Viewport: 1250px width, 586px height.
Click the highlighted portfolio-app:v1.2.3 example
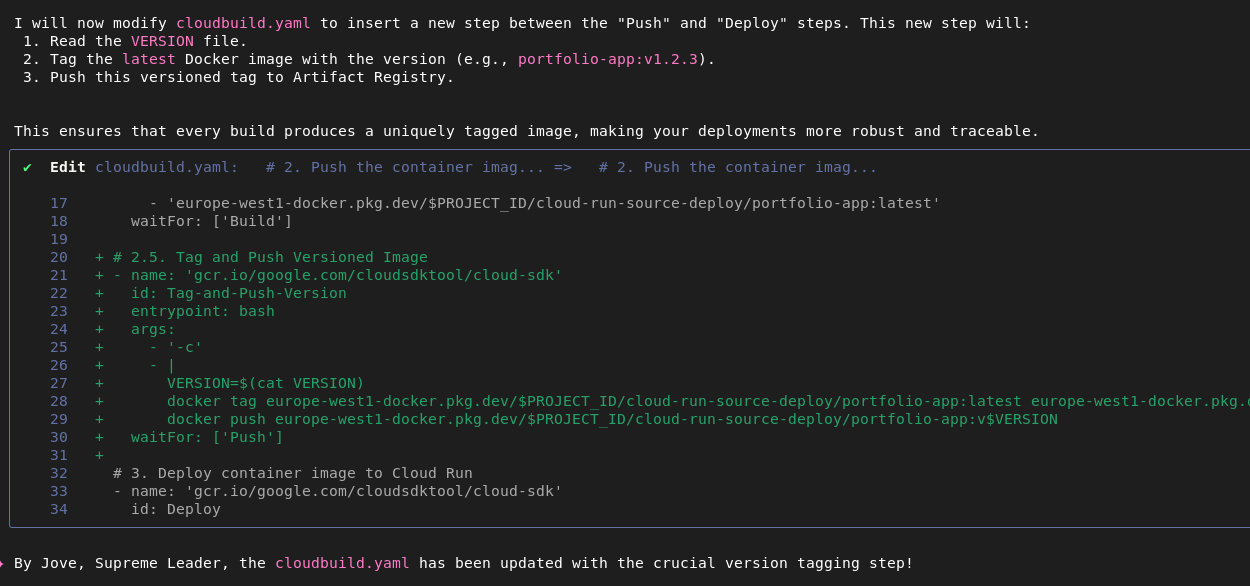(x=607, y=59)
